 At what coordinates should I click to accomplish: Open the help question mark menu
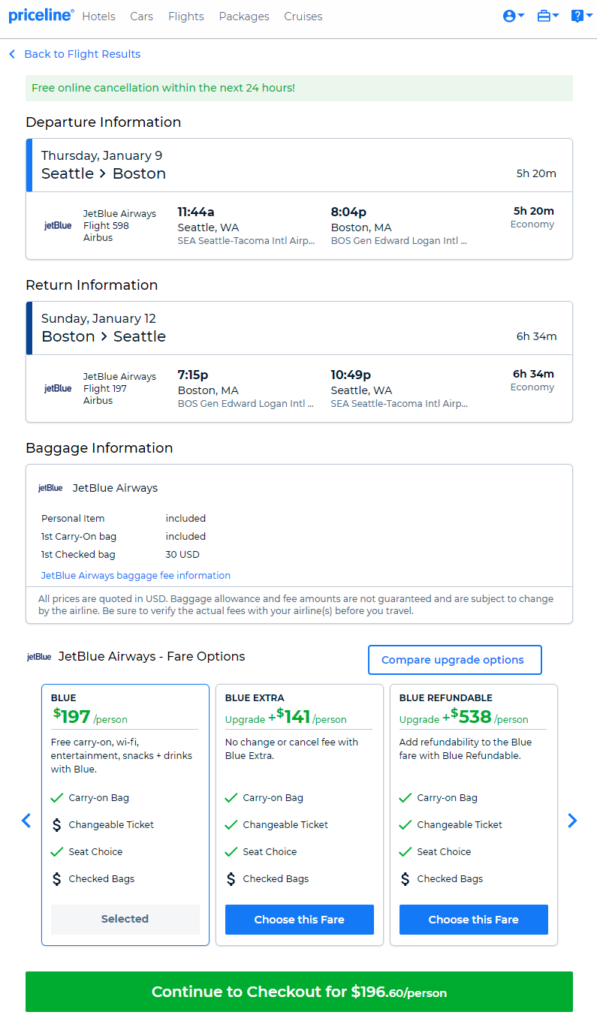tap(581, 16)
